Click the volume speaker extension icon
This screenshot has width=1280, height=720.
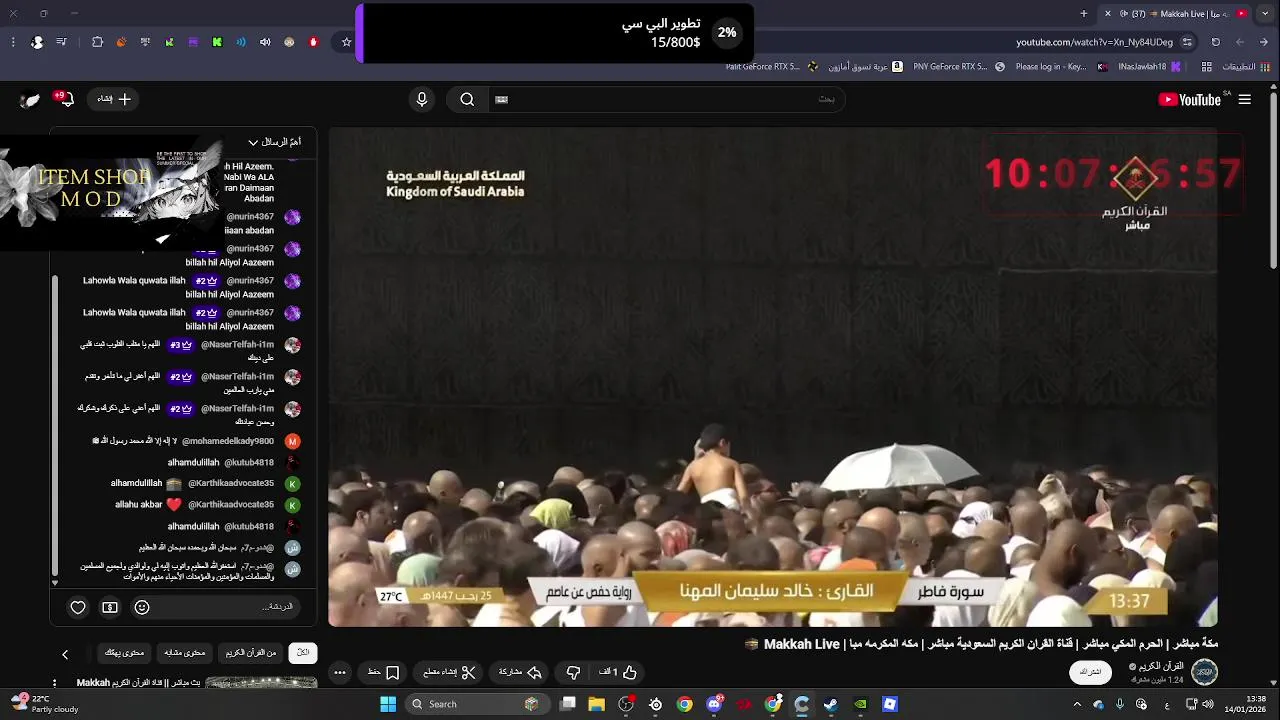click(265, 42)
